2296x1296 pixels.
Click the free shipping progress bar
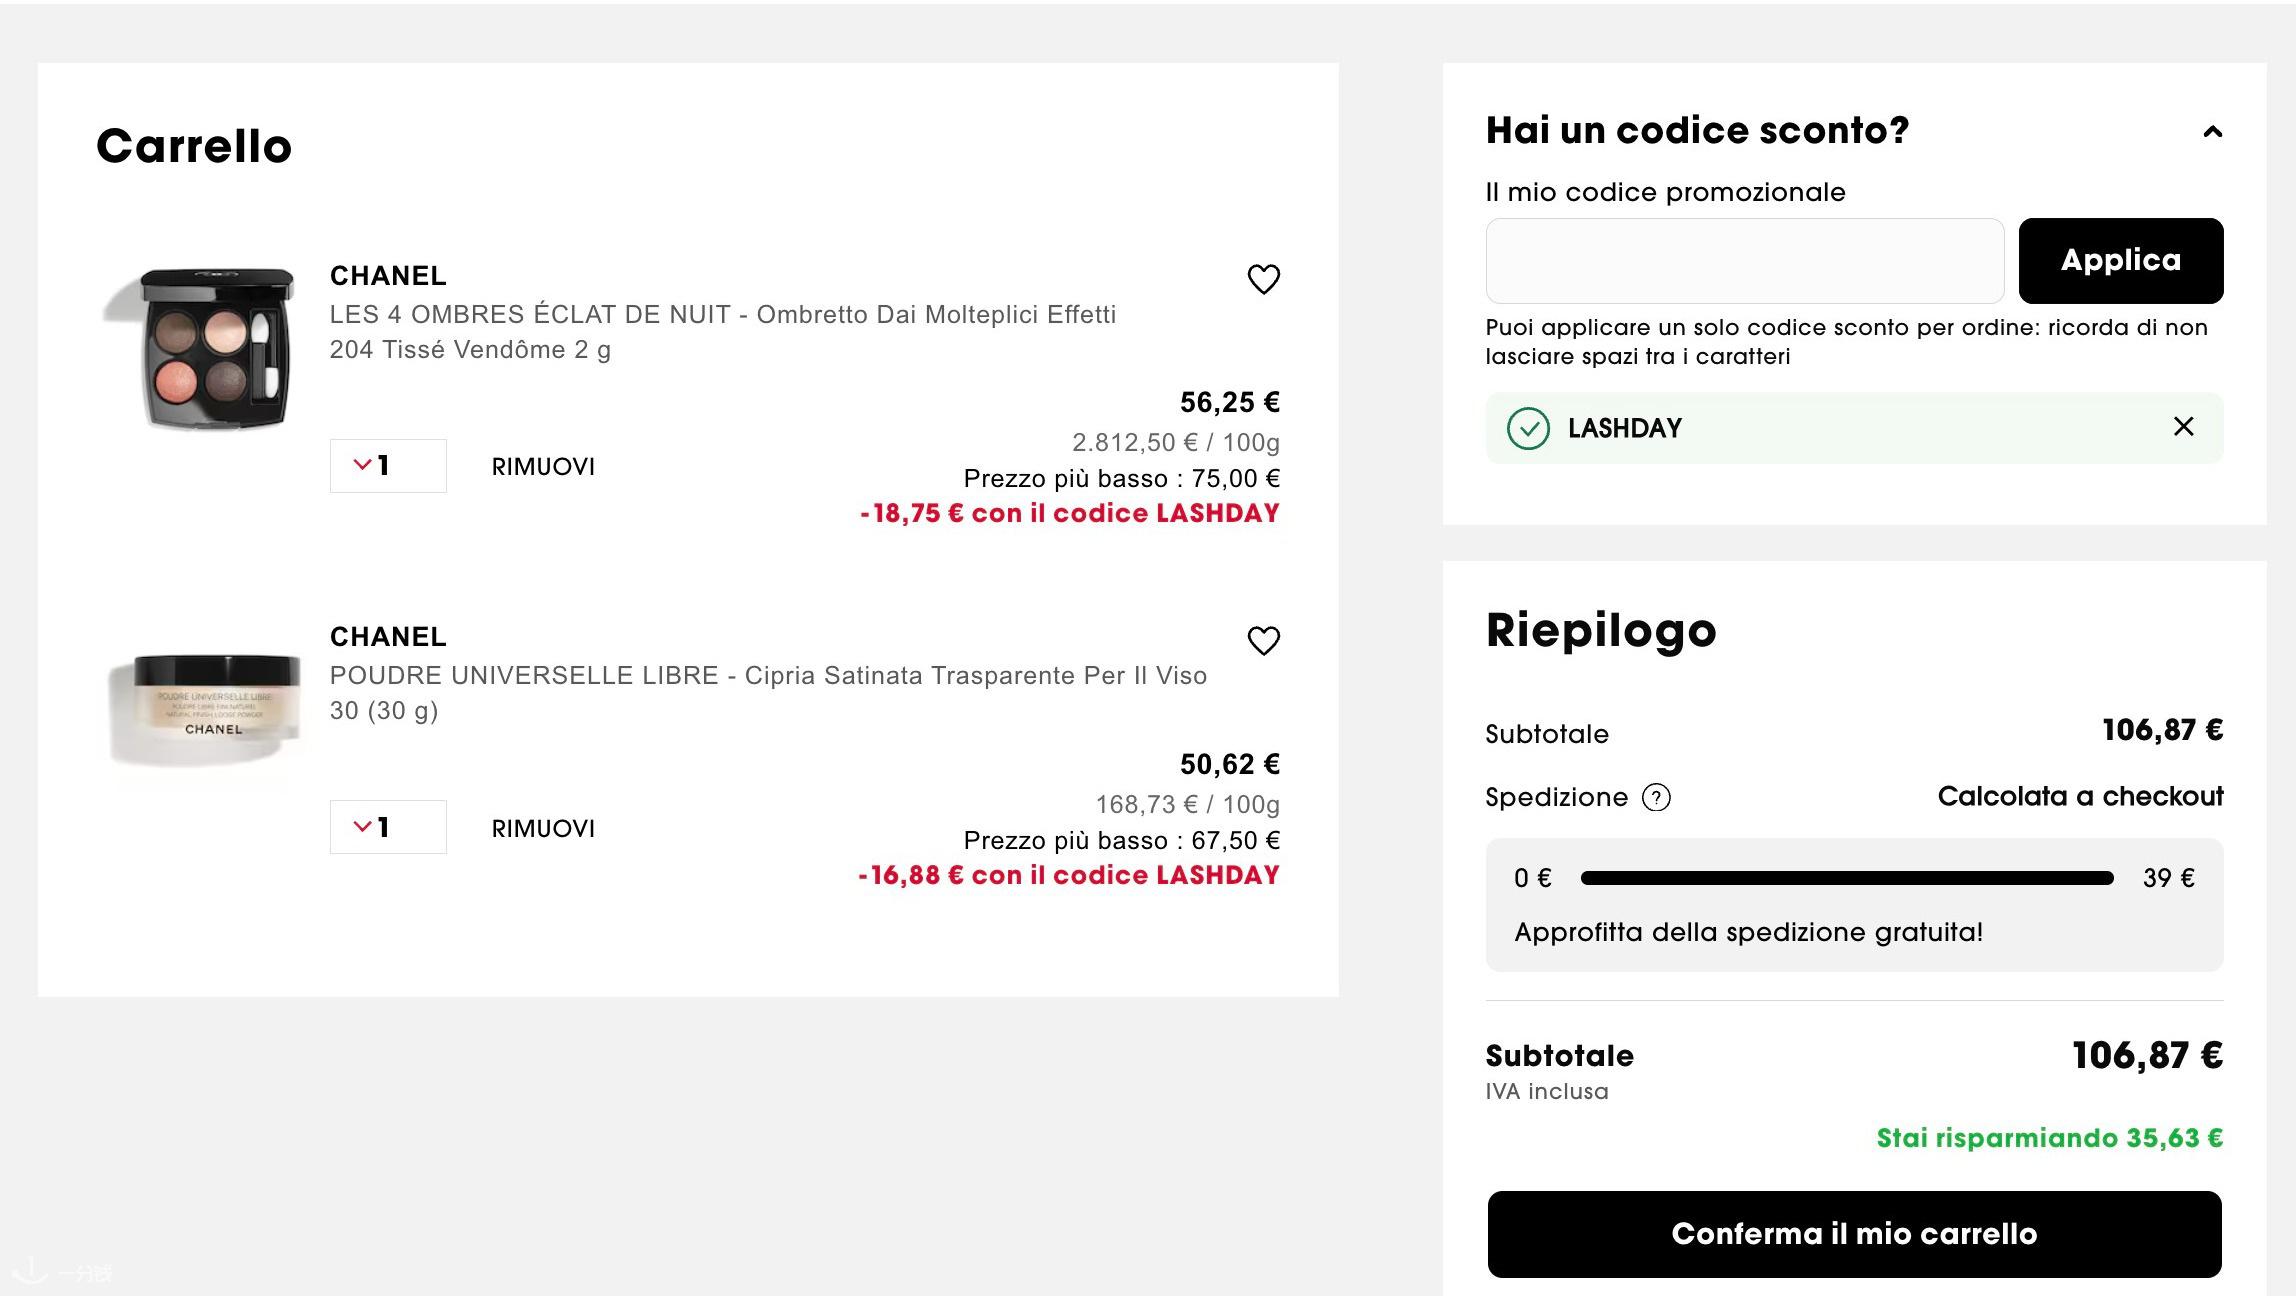pyautogui.click(x=1847, y=878)
